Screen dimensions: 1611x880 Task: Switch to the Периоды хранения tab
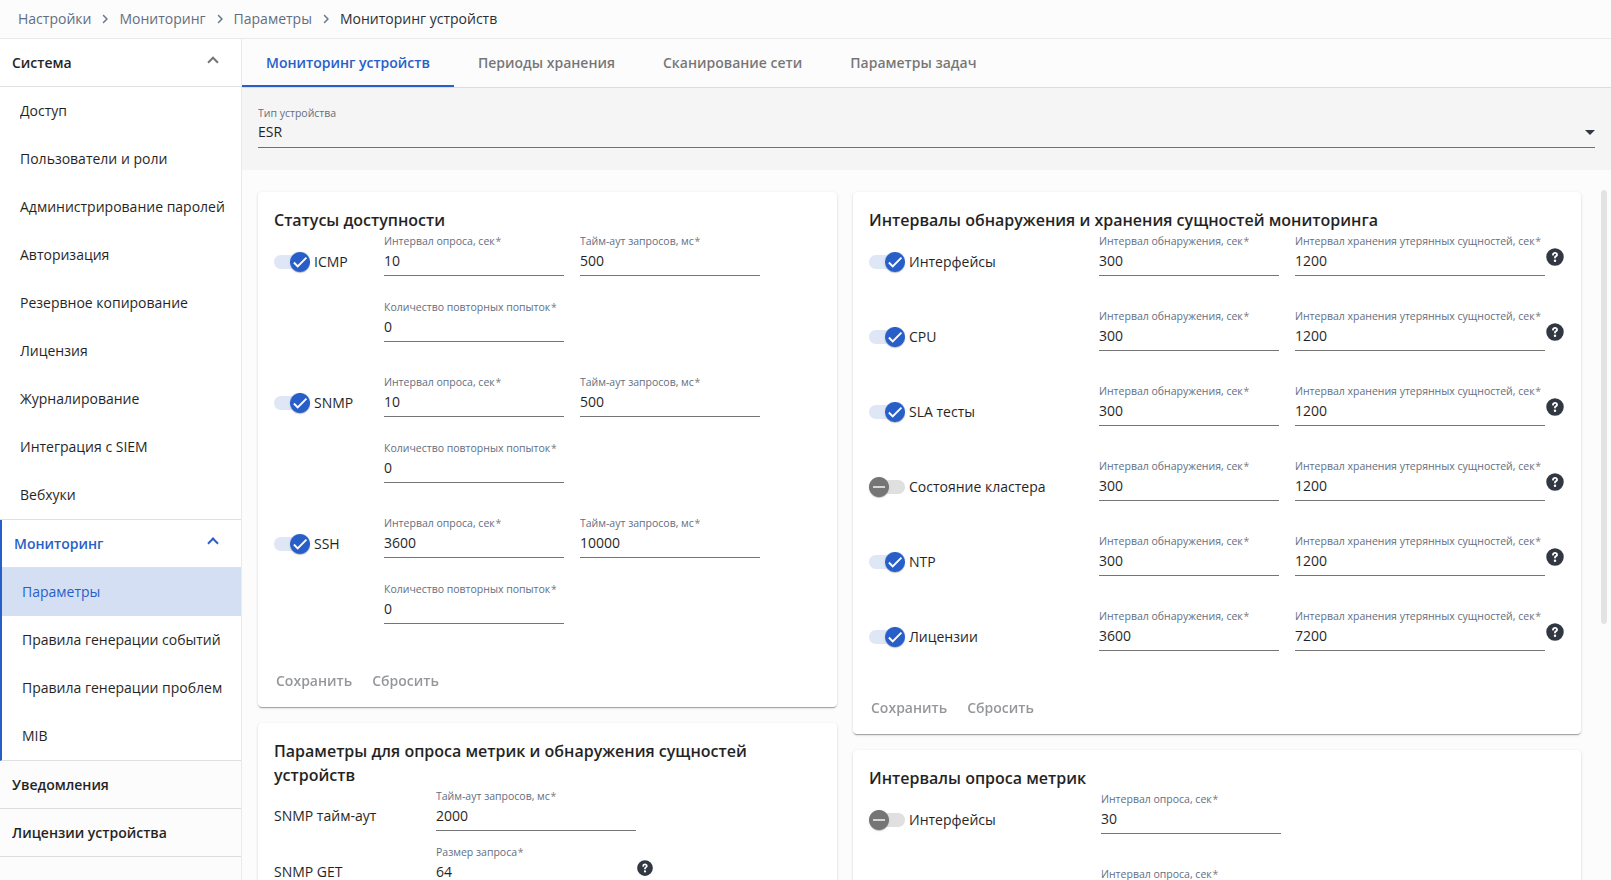click(x=546, y=63)
